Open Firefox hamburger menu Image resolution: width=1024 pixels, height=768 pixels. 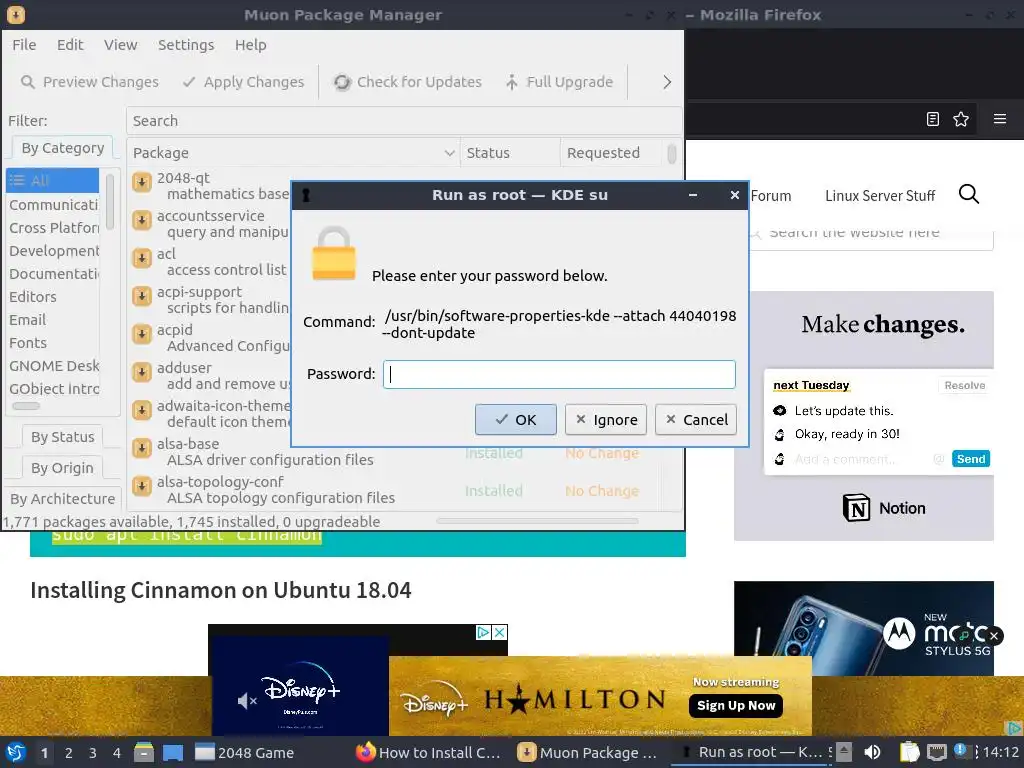coord(1000,119)
